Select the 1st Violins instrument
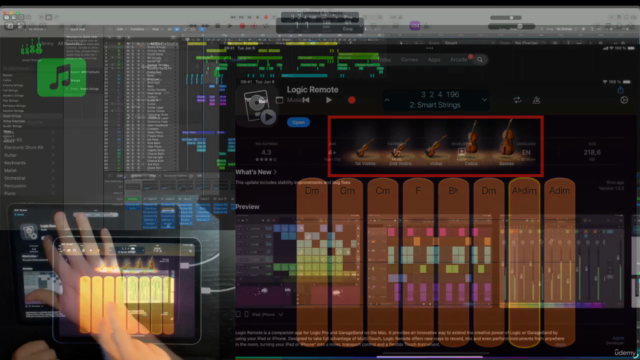This screenshot has height=360, width=640. 365,150
